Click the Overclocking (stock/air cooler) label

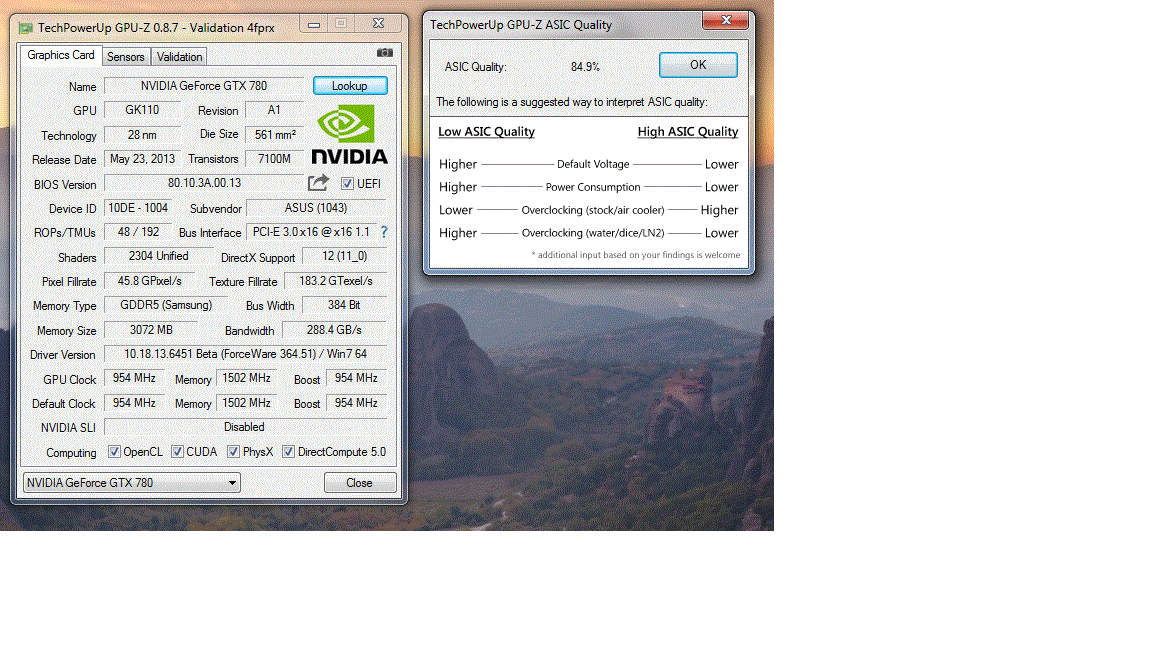tap(593, 210)
